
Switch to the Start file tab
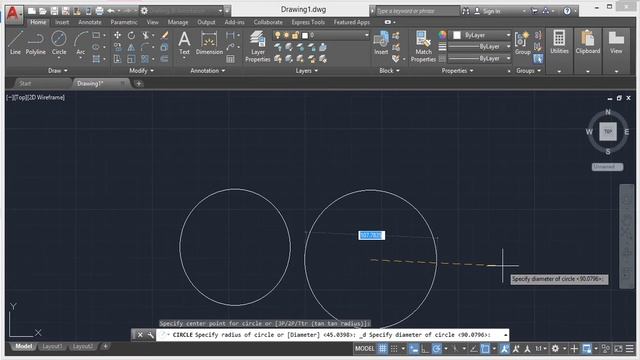(x=25, y=83)
